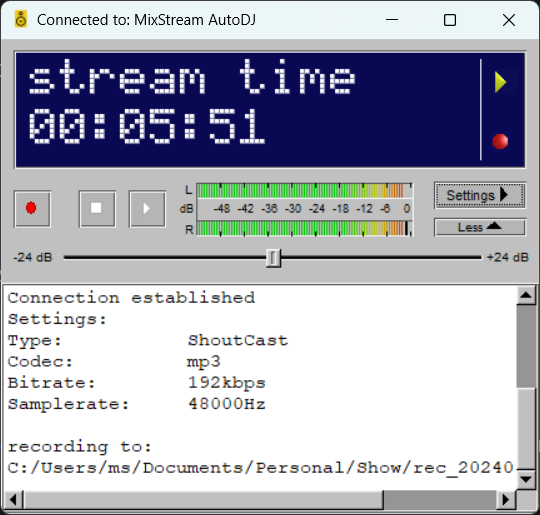Click the red recording status dot in display

pos(500,141)
